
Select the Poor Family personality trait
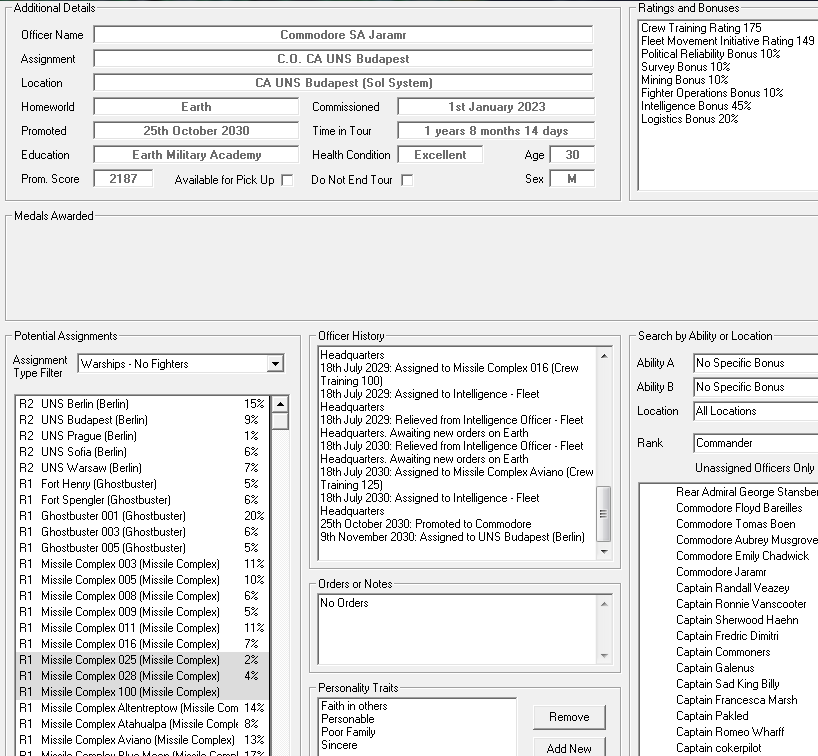coord(348,732)
